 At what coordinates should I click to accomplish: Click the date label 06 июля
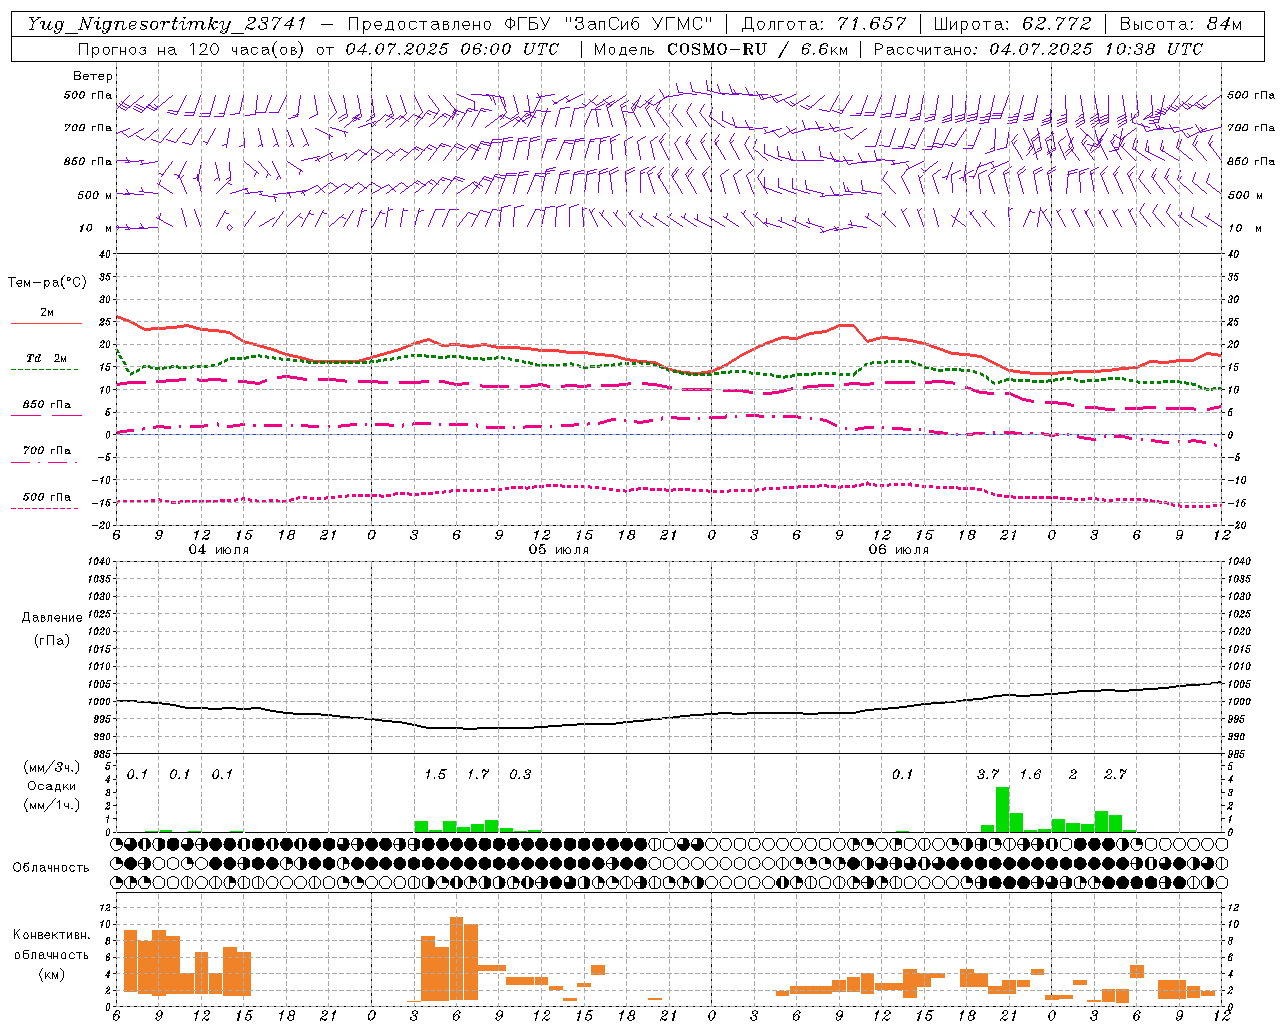pyautogui.click(x=899, y=550)
